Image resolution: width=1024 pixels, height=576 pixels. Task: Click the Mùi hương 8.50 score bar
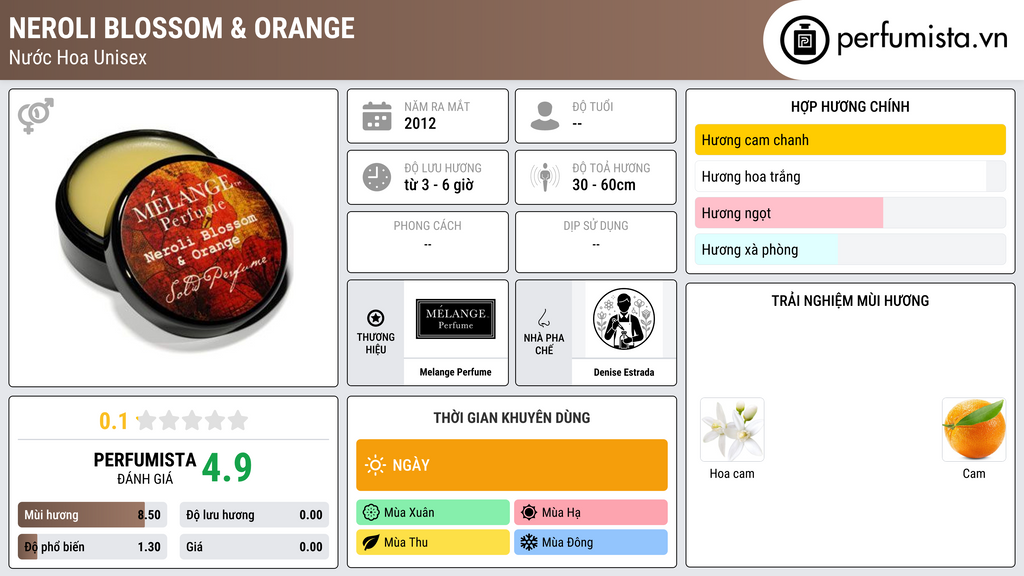coord(93,515)
